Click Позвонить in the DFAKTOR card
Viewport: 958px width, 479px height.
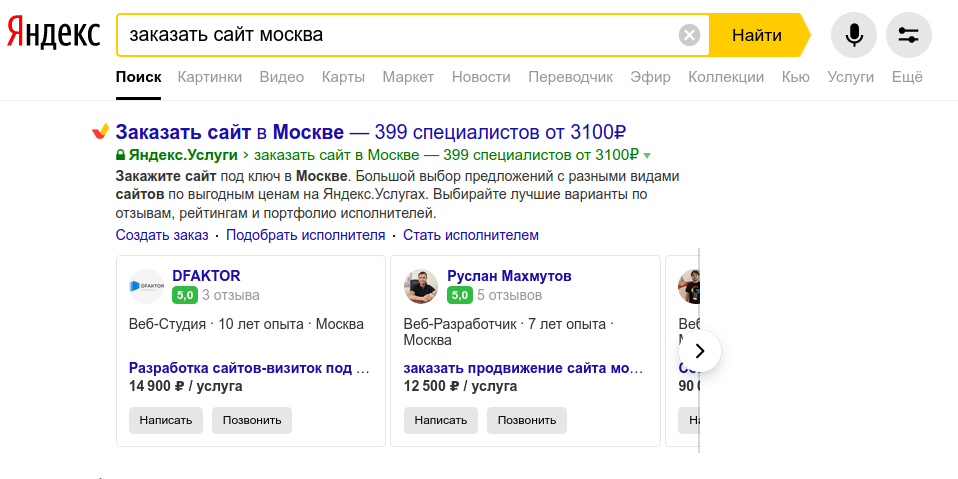pyautogui.click(x=252, y=420)
